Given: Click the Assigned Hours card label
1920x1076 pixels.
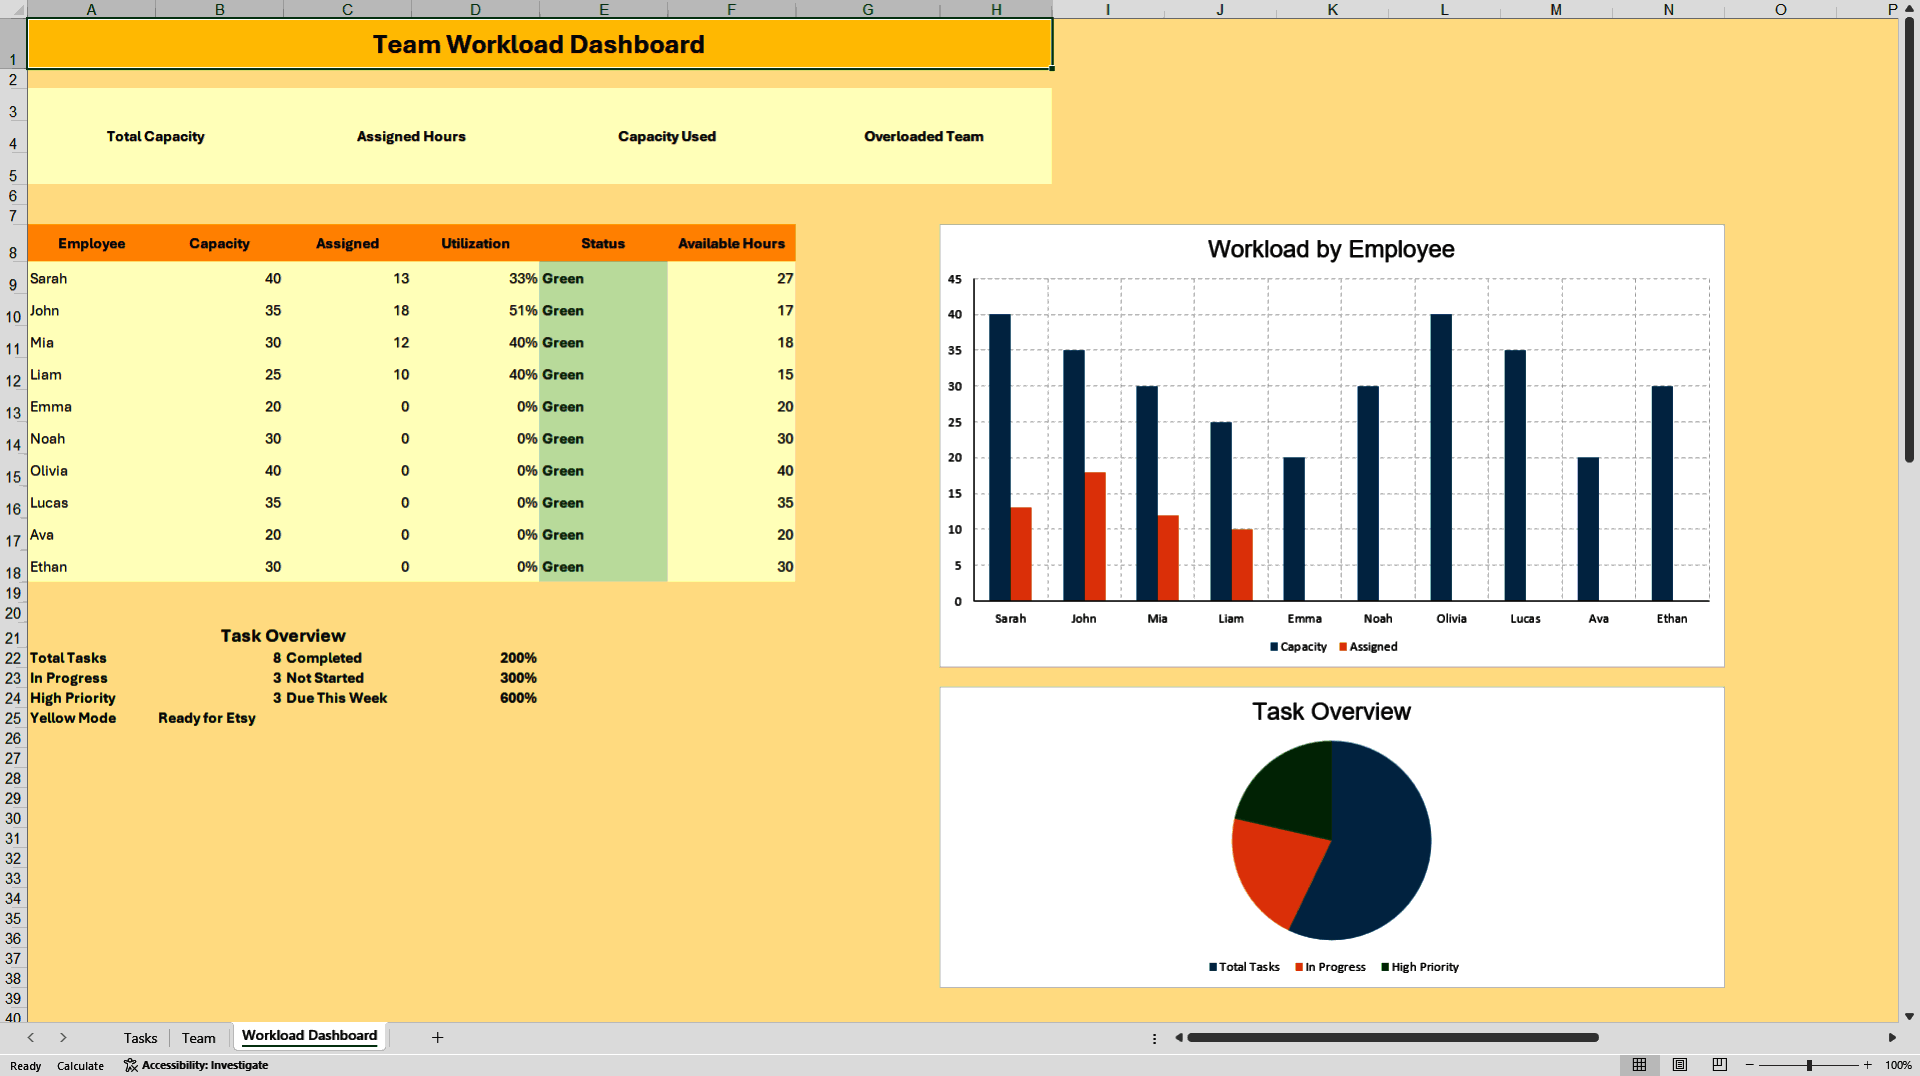Looking at the screenshot, I should pyautogui.click(x=411, y=136).
